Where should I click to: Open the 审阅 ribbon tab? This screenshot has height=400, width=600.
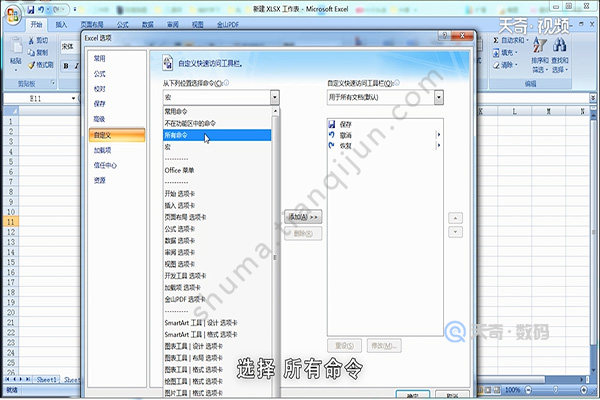(x=173, y=24)
